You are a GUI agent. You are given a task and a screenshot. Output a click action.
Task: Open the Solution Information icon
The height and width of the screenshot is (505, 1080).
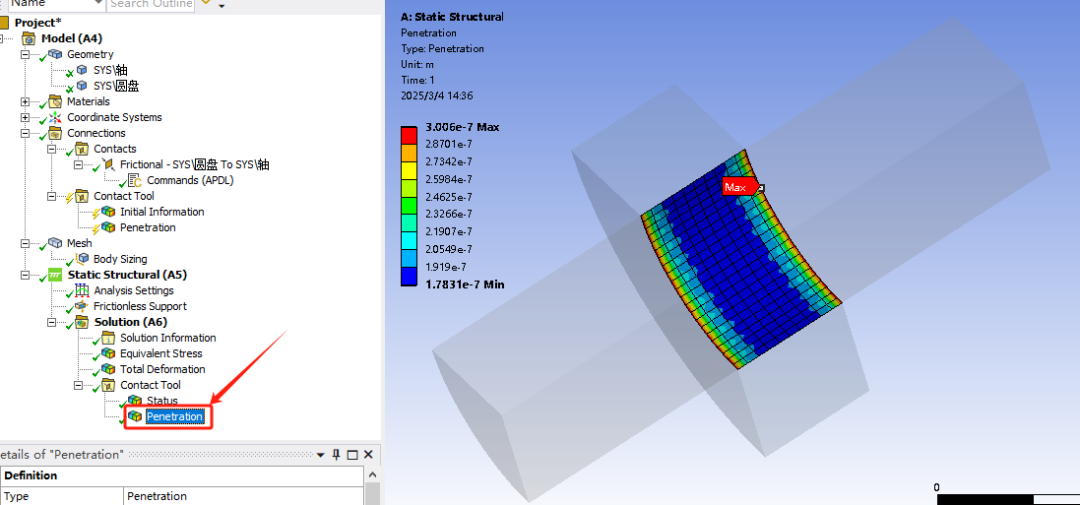click(109, 338)
